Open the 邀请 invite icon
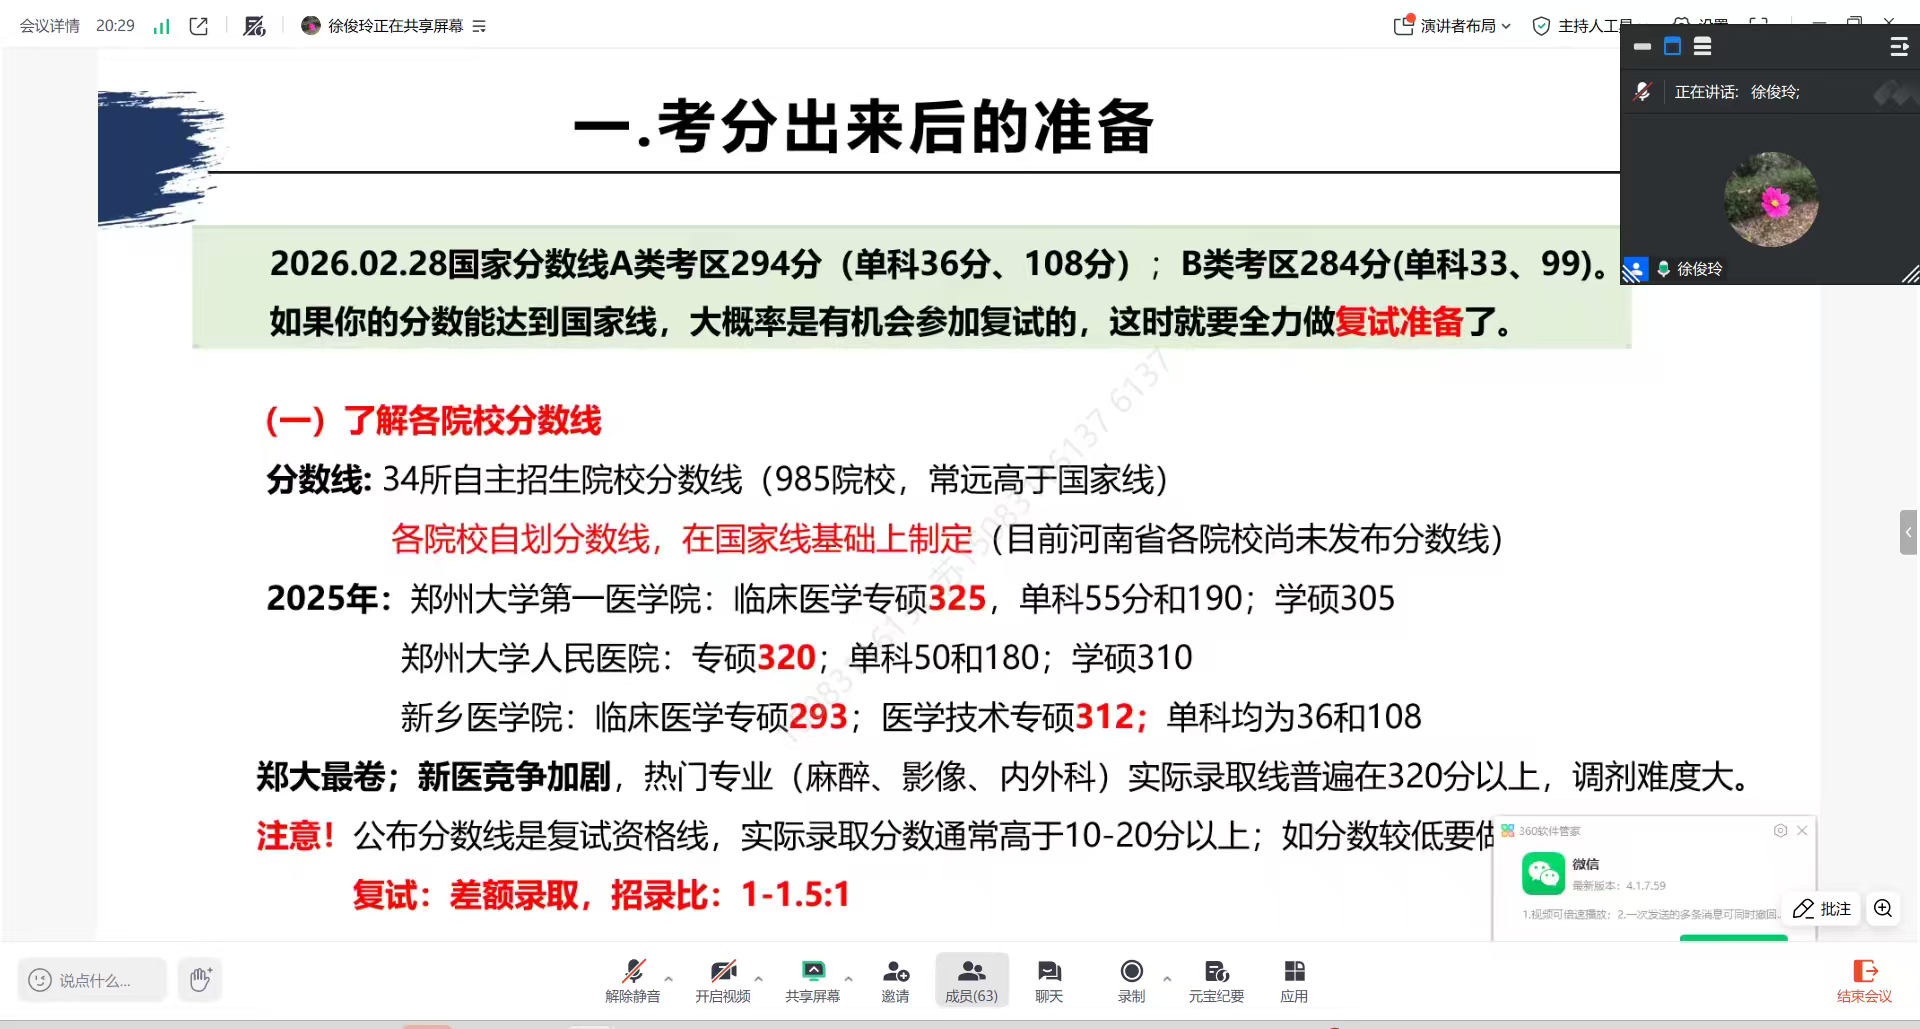1920x1029 pixels. pyautogui.click(x=895, y=980)
